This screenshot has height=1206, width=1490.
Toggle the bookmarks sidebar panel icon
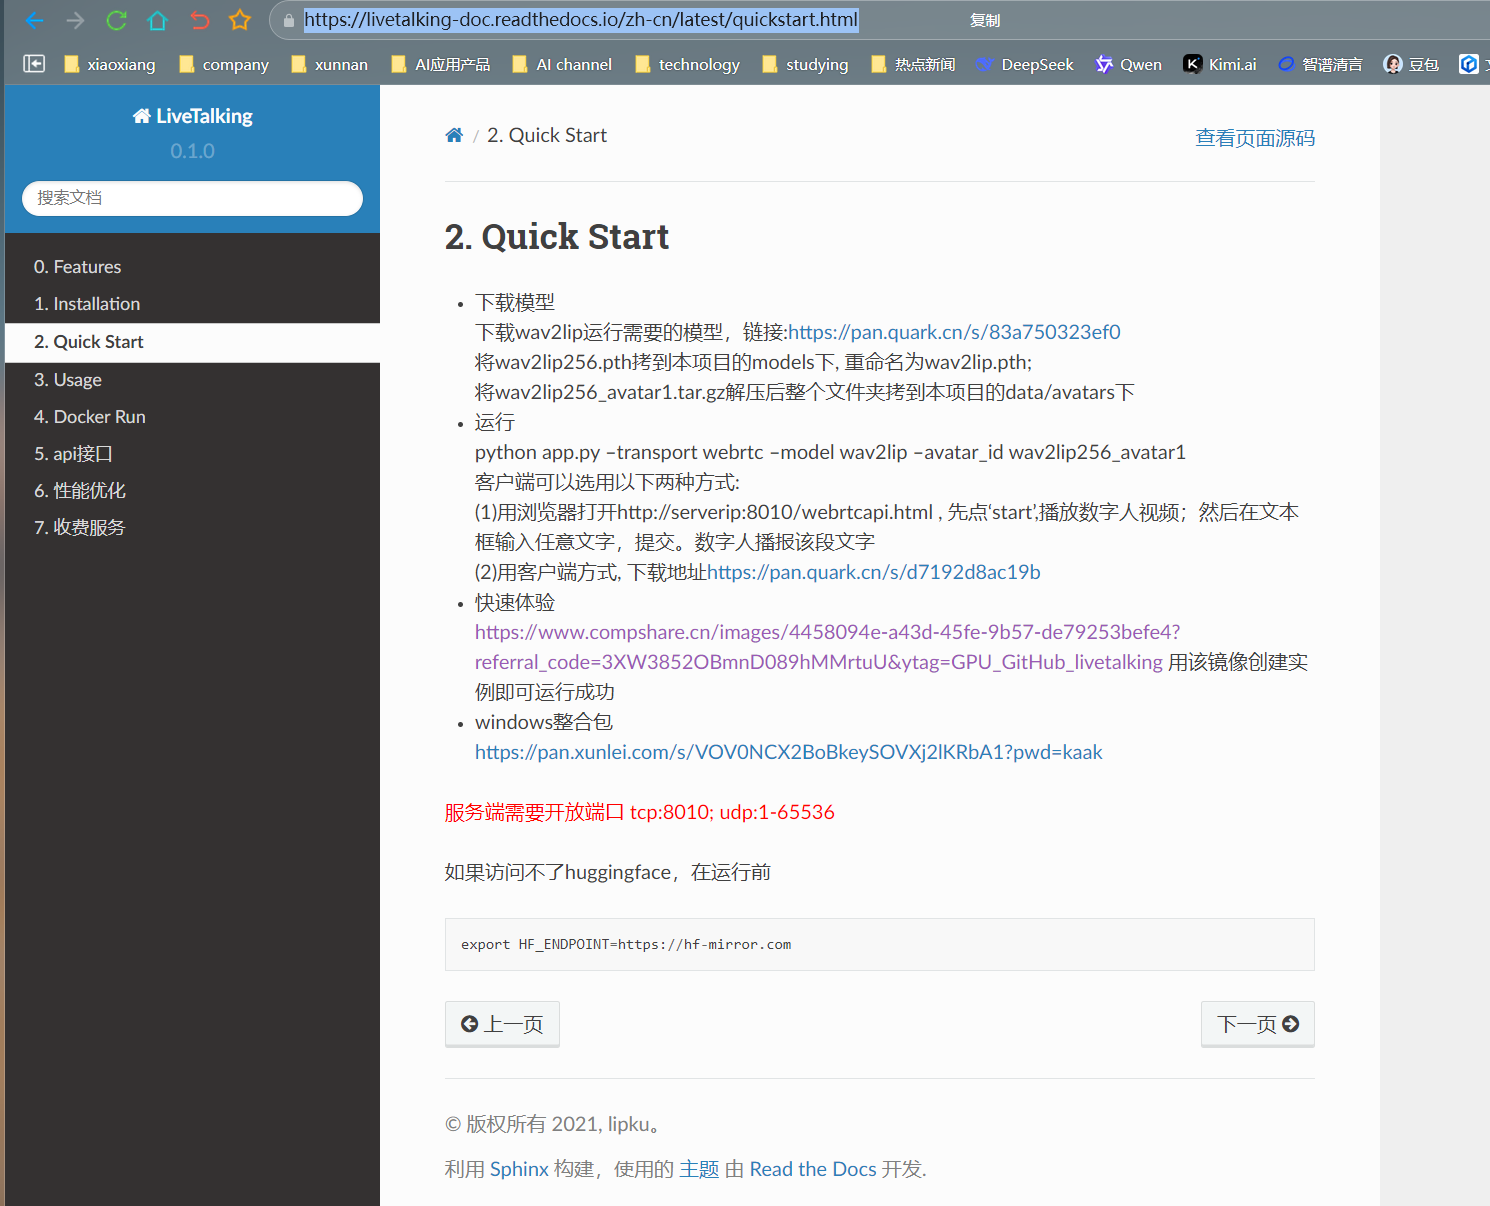click(34, 64)
